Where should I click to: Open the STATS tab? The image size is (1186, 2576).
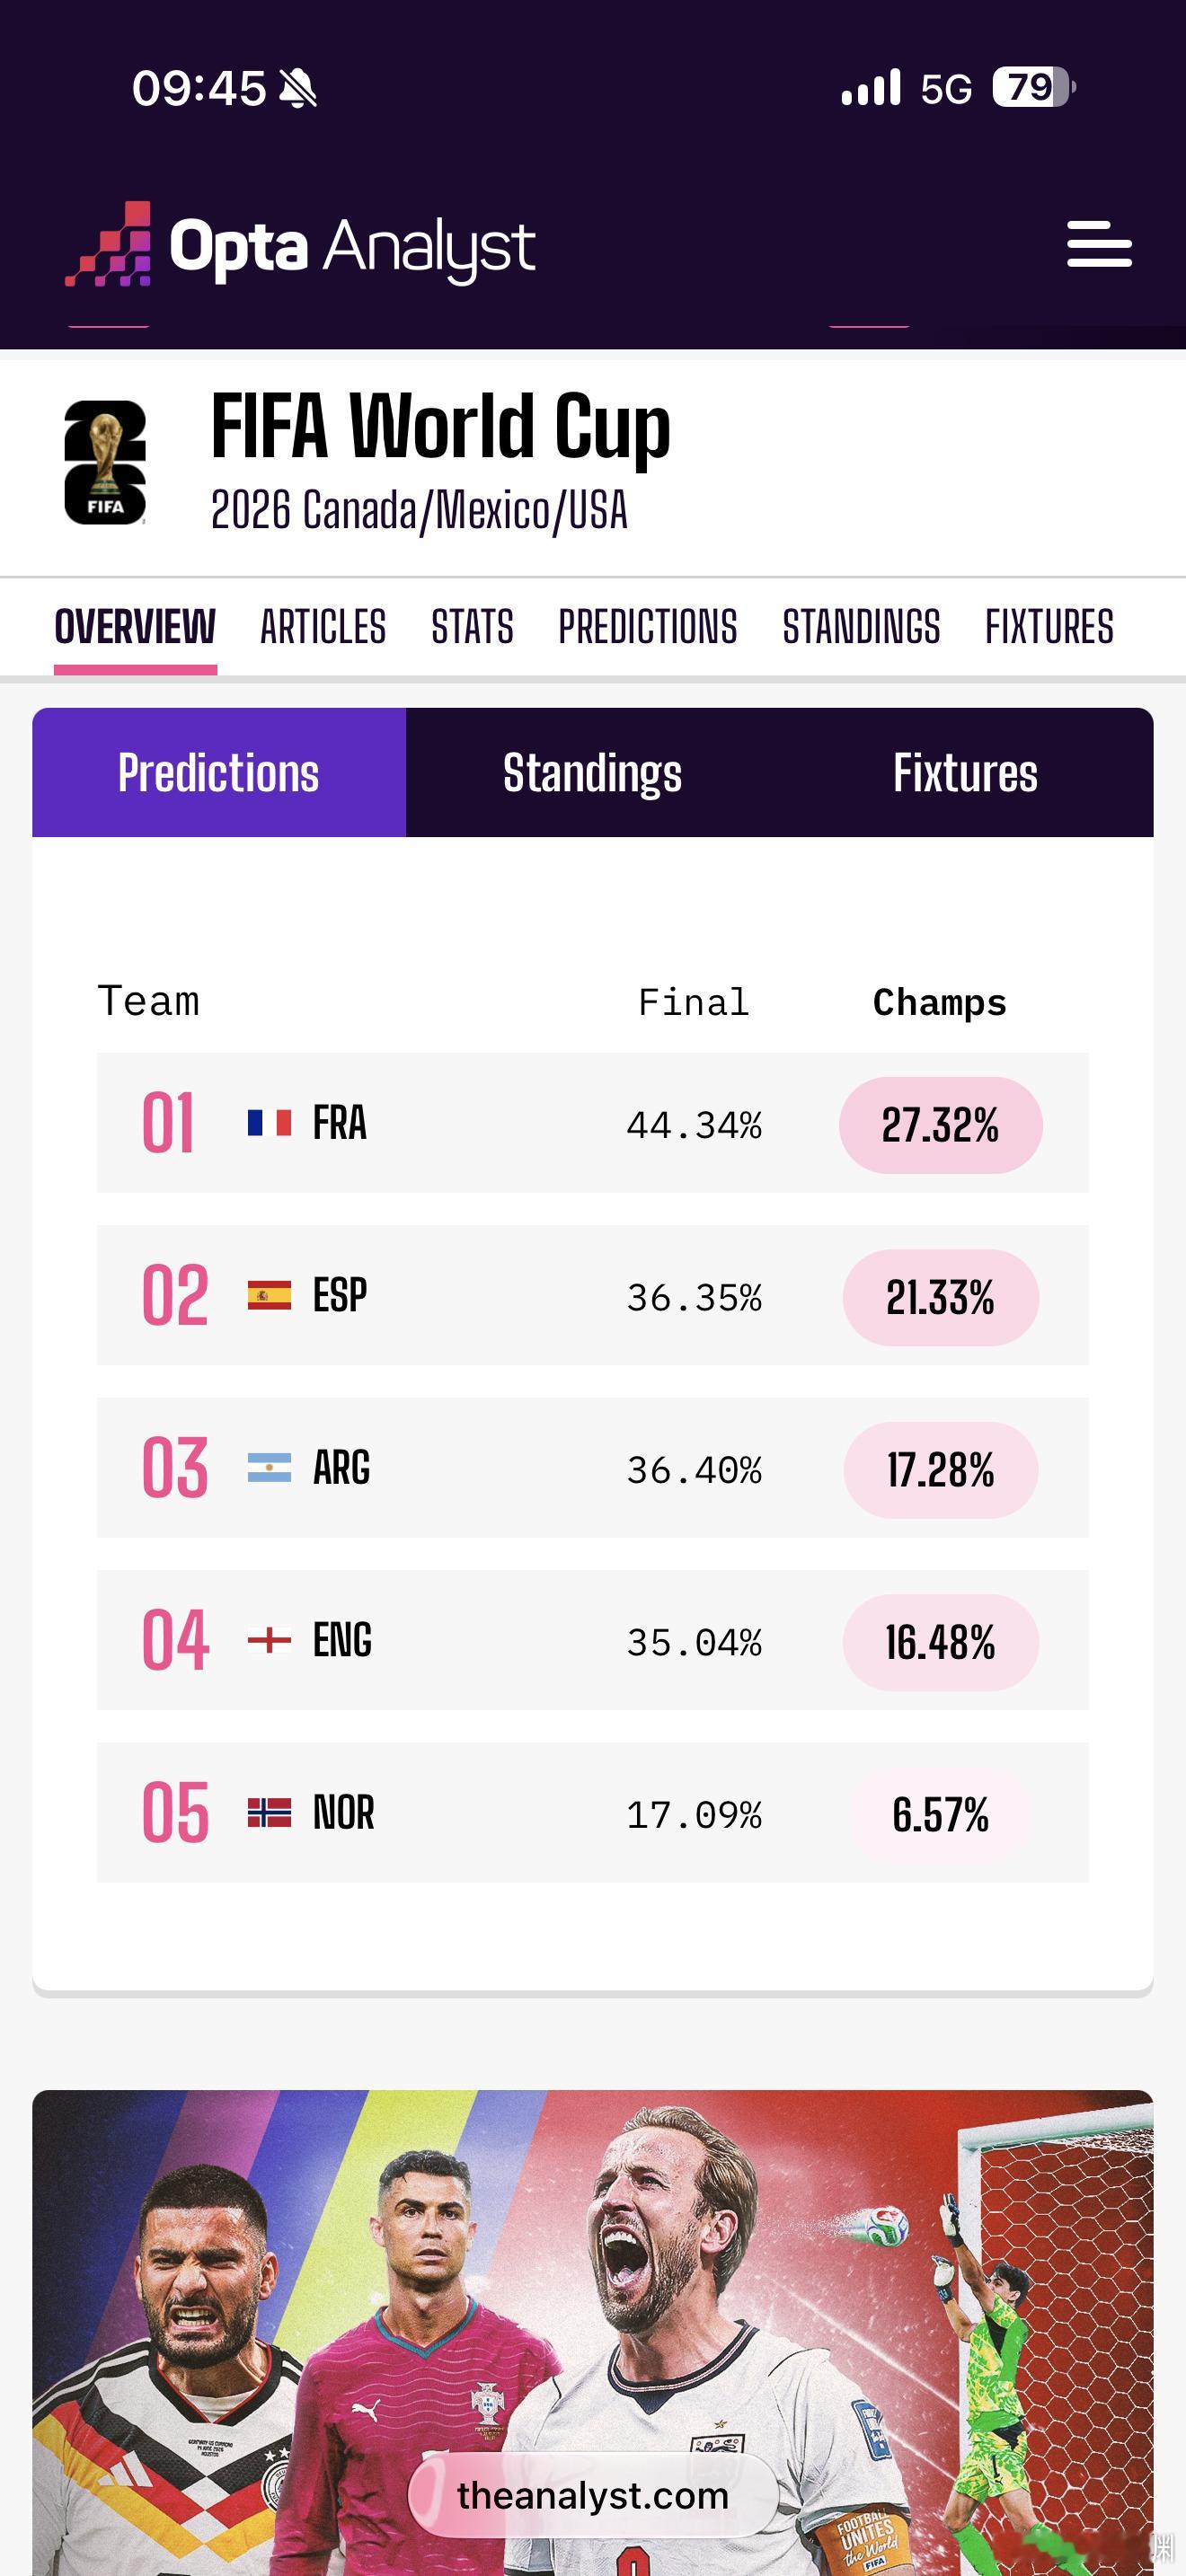tap(472, 627)
